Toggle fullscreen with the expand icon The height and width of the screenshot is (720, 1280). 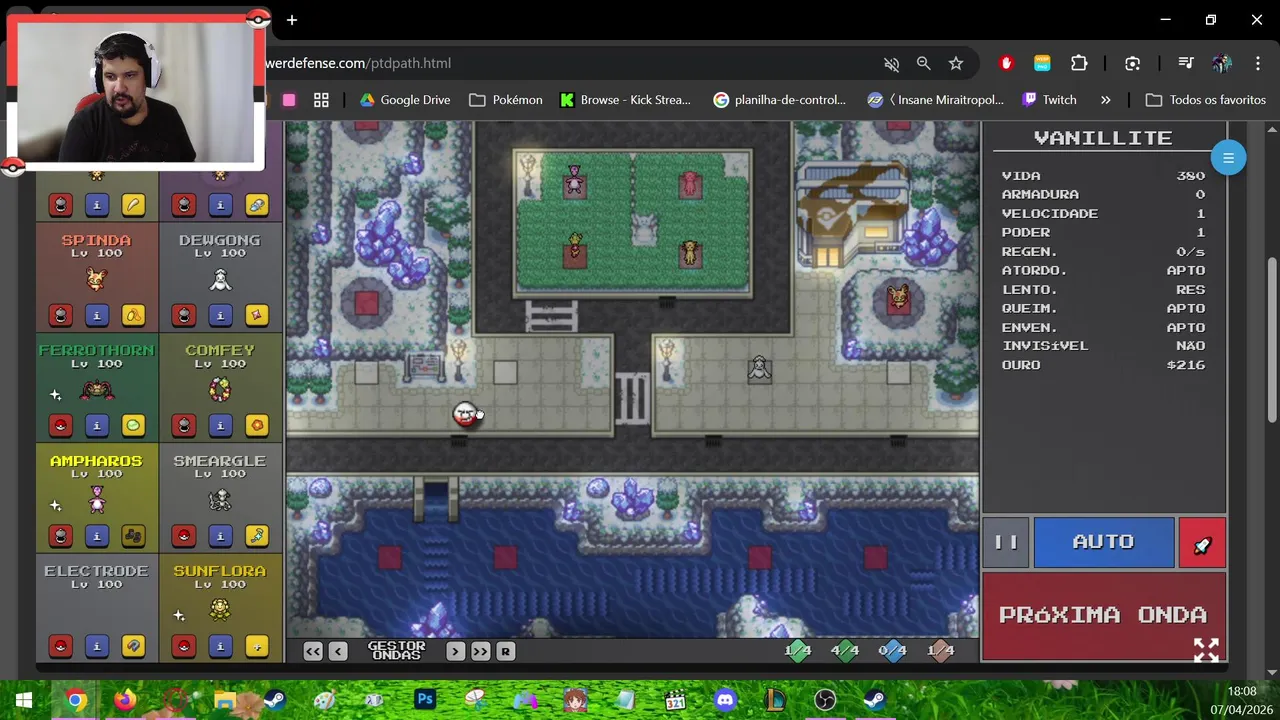click(x=1206, y=650)
